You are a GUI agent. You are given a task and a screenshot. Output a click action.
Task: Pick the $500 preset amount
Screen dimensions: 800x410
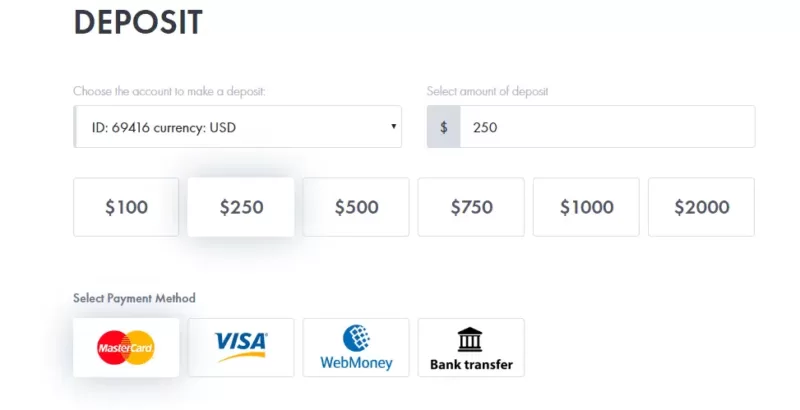pyautogui.click(x=356, y=207)
